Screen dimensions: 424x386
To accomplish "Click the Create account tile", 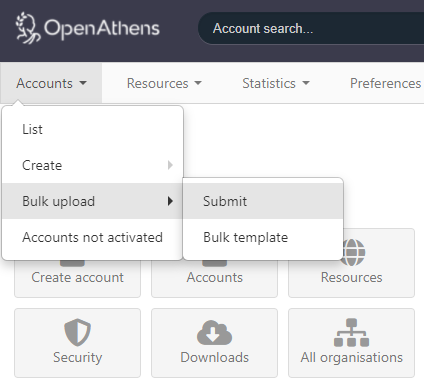I will [77, 278].
